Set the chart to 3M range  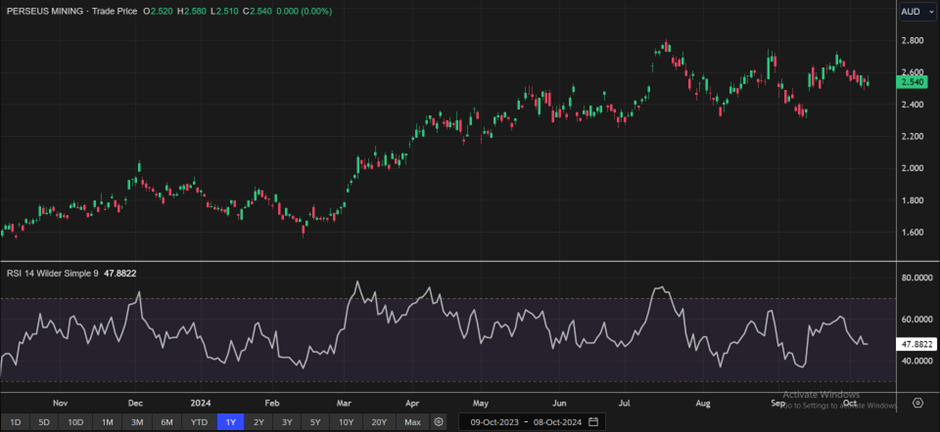pyautogui.click(x=138, y=422)
